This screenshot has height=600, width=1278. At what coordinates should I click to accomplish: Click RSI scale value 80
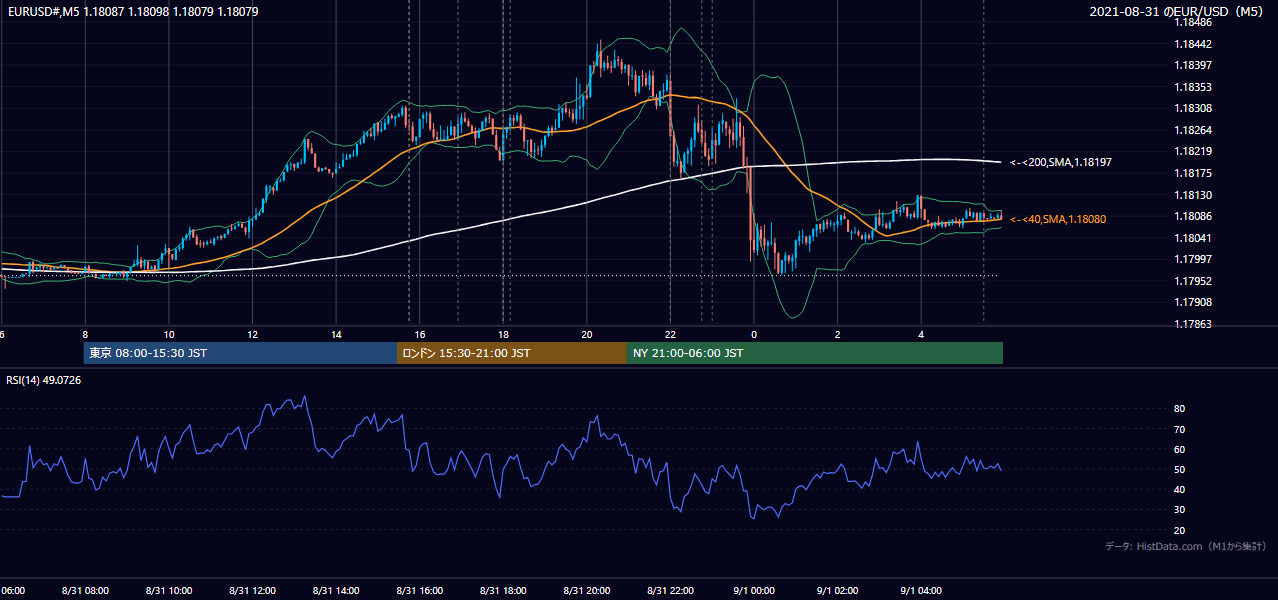tap(1180, 409)
